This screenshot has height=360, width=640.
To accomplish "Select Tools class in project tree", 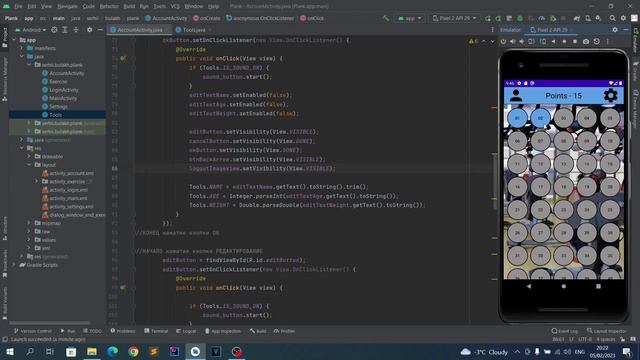I will coord(52,115).
